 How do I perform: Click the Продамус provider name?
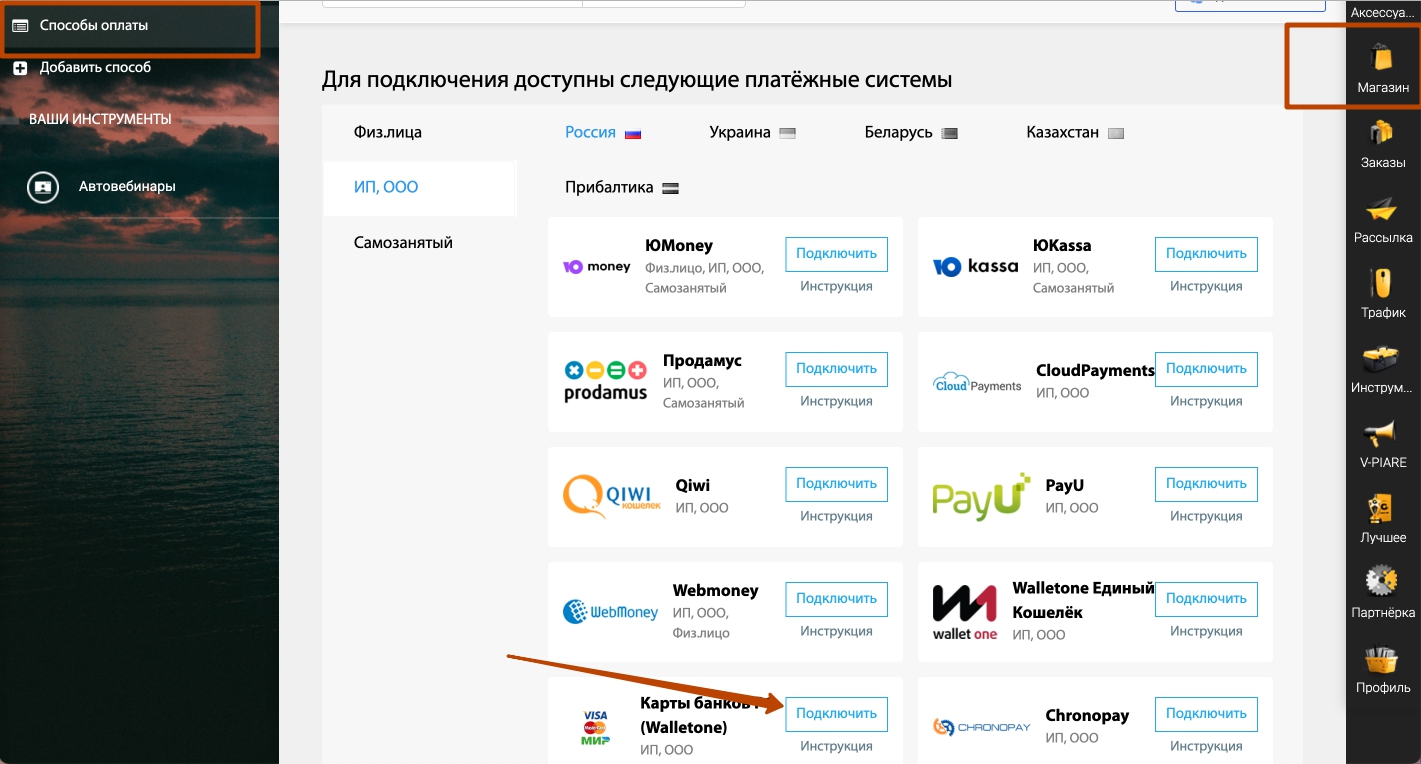702,361
